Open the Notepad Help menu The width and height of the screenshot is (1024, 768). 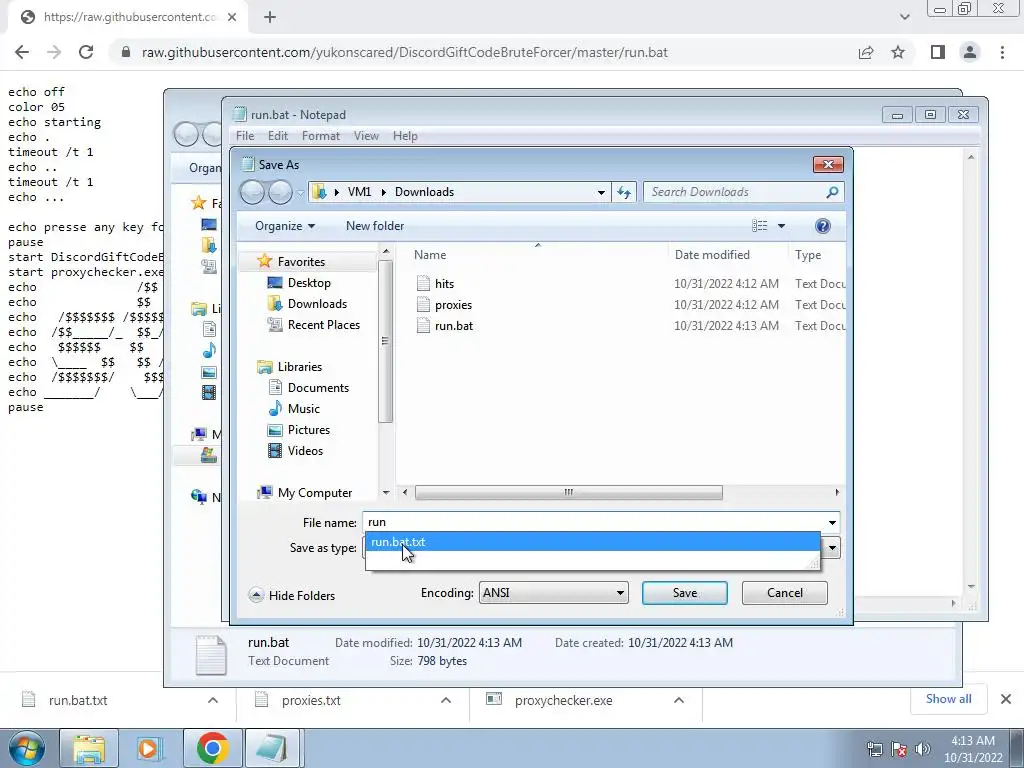coord(405,136)
